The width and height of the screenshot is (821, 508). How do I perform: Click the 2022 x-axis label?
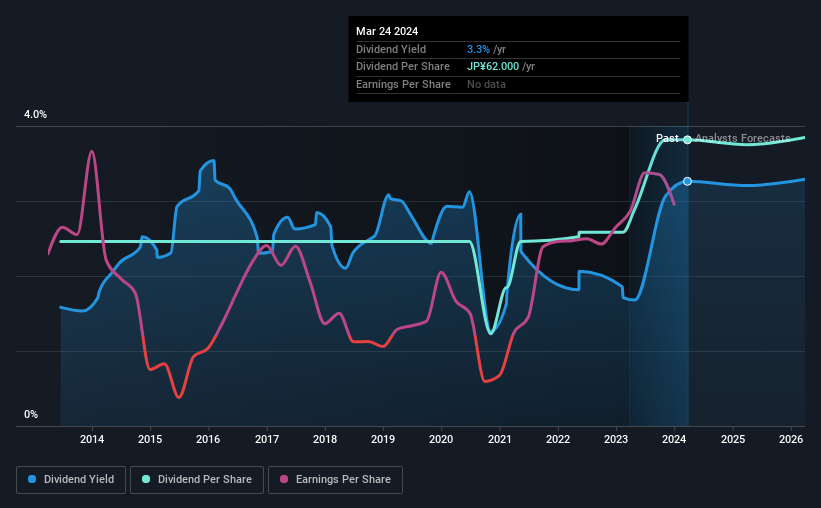click(x=558, y=439)
